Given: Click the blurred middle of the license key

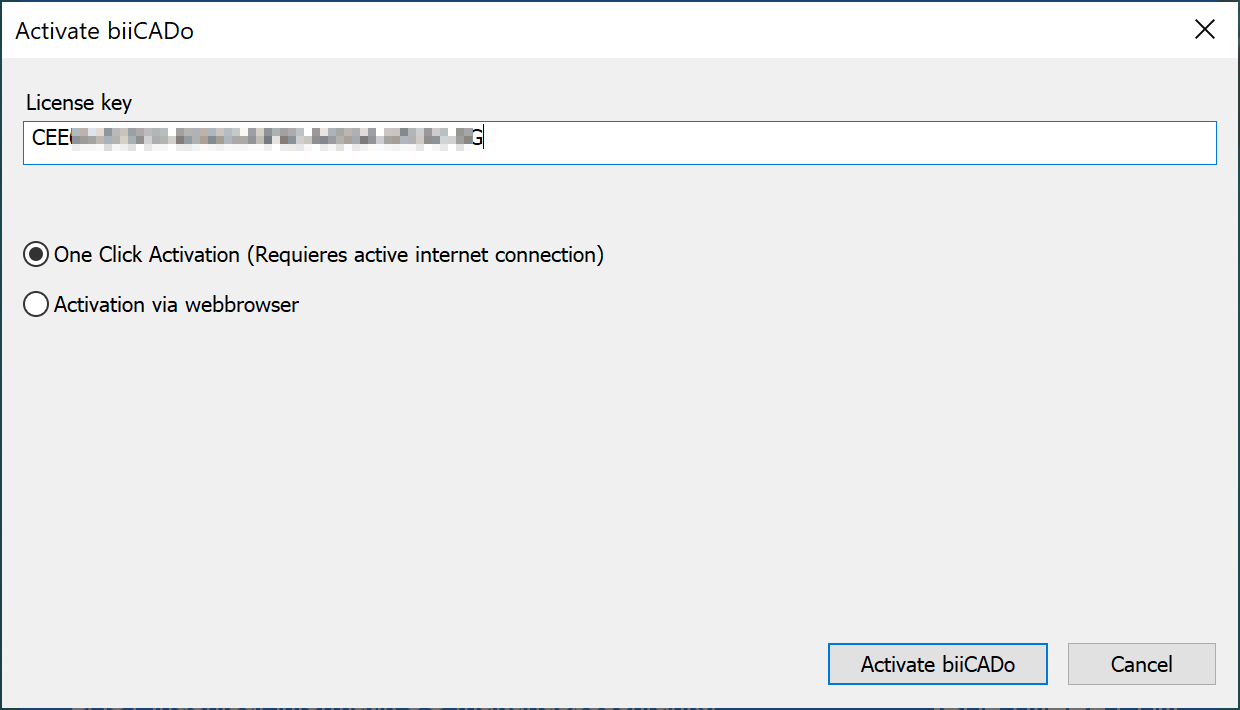Looking at the screenshot, I should [x=270, y=139].
